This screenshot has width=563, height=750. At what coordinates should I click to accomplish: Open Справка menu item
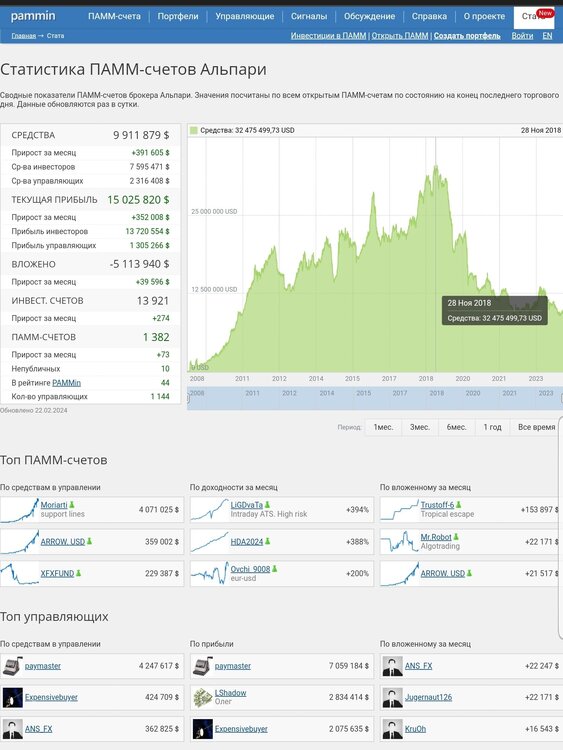click(x=429, y=16)
